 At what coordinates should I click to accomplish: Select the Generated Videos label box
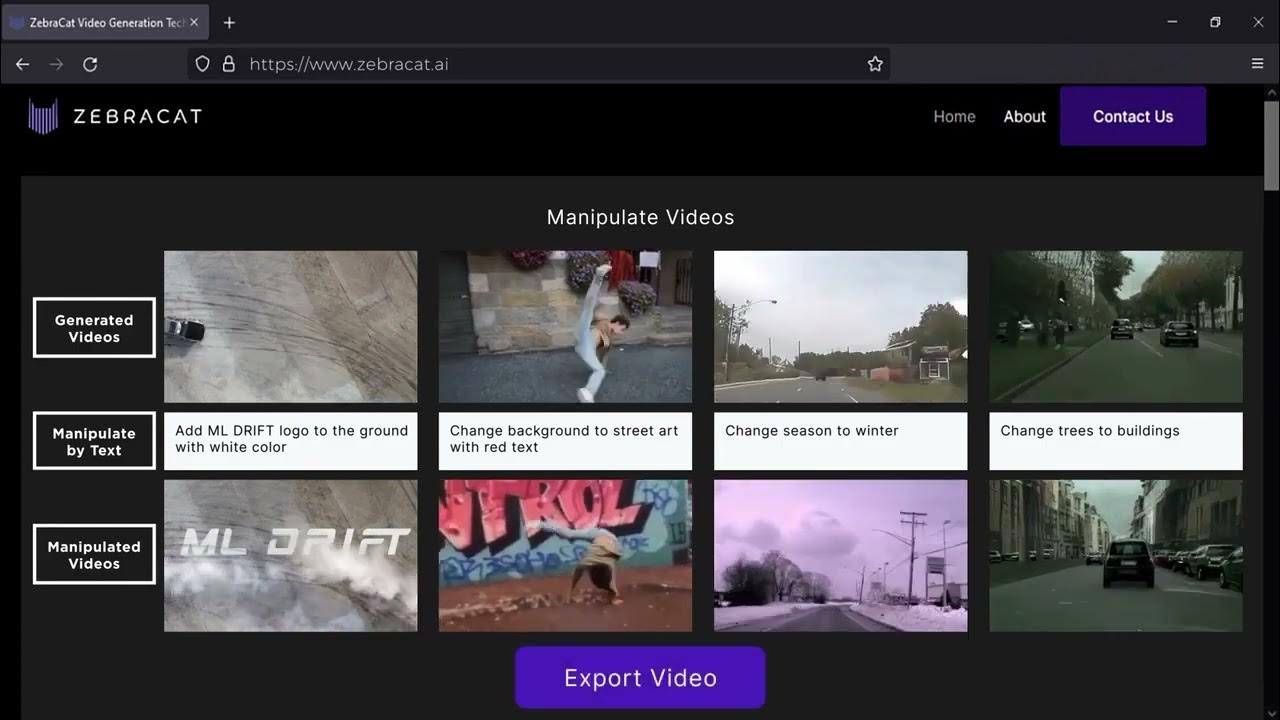pyautogui.click(x=94, y=328)
